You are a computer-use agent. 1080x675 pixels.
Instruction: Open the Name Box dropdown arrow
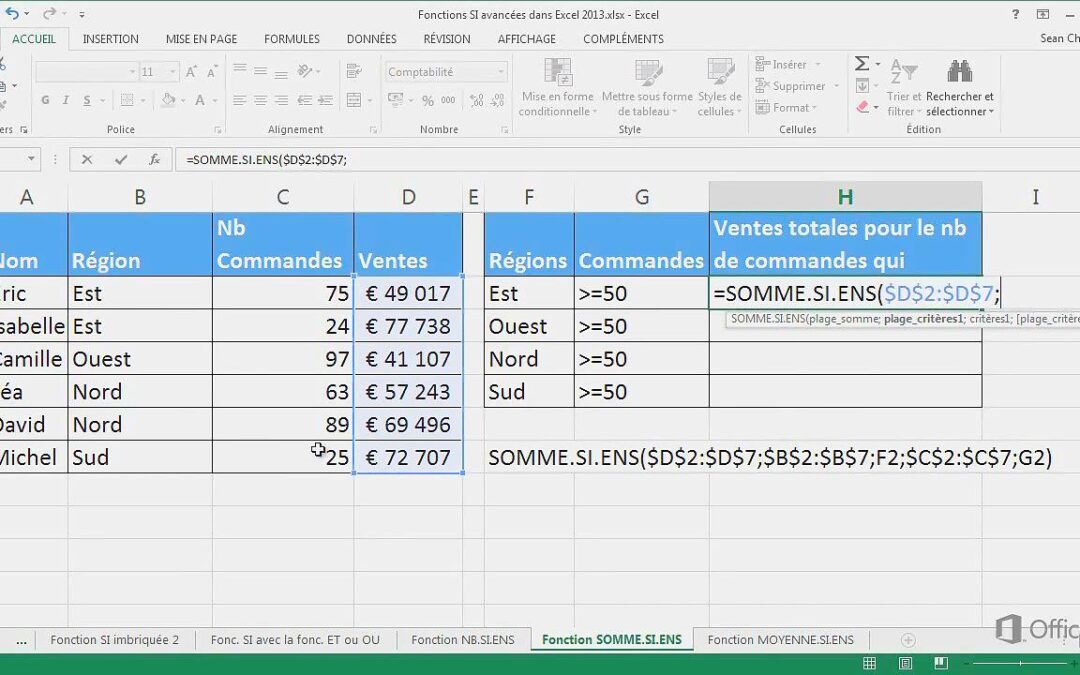click(x=31, y=159)
